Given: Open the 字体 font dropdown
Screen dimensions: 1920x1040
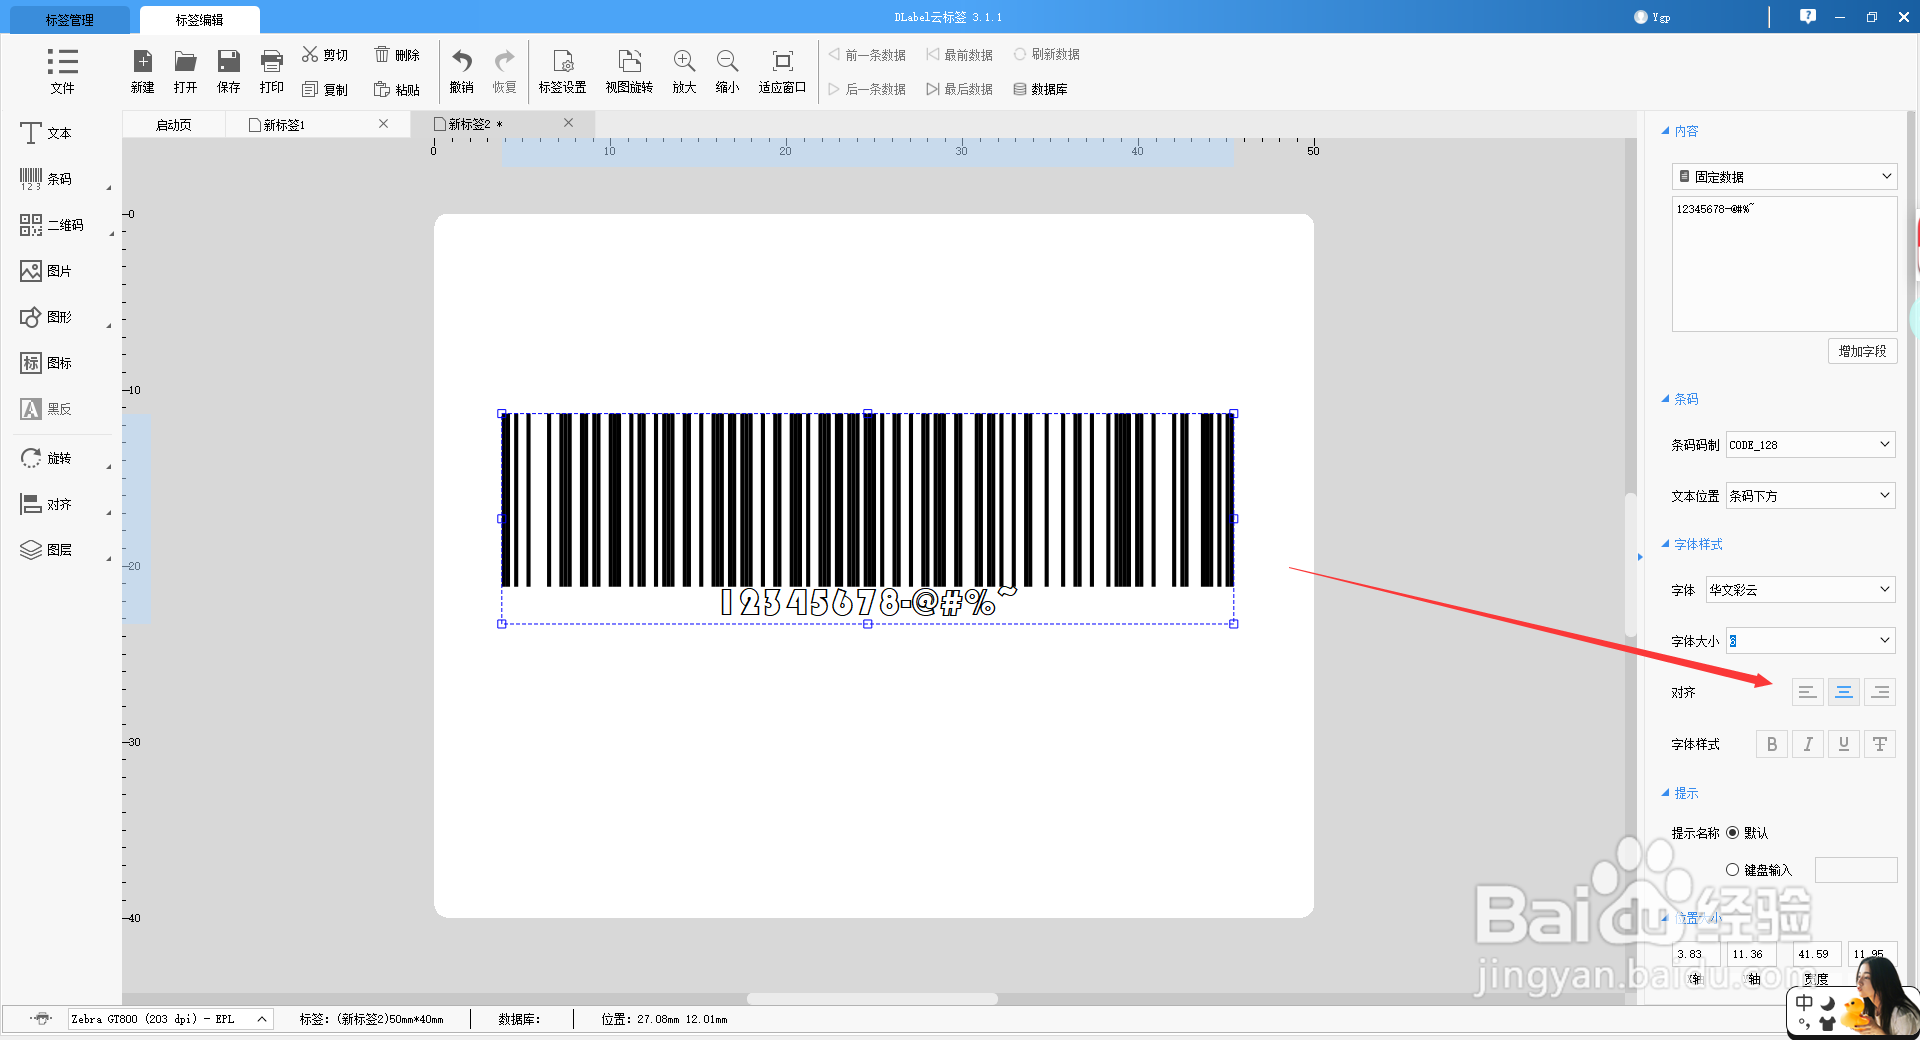Looking at the screenshot, I should click(1800, 590).
